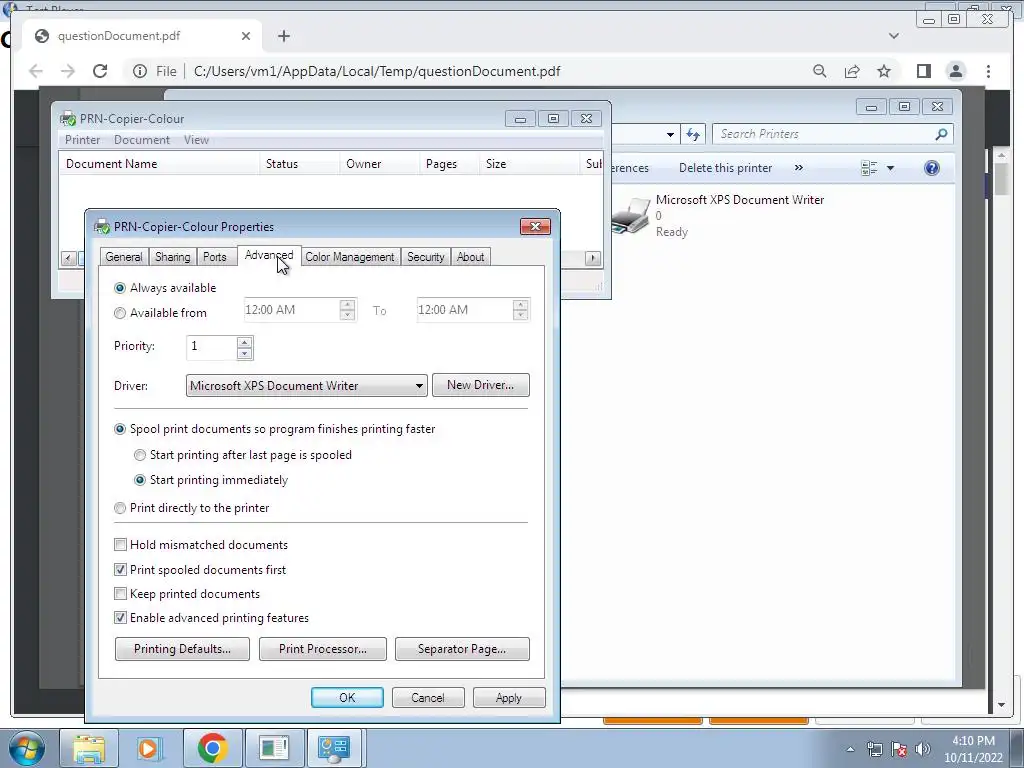Viewport: 1024px width, 768px height.
Task: Show more toolbar commands chevron
Action: (798, 168)
